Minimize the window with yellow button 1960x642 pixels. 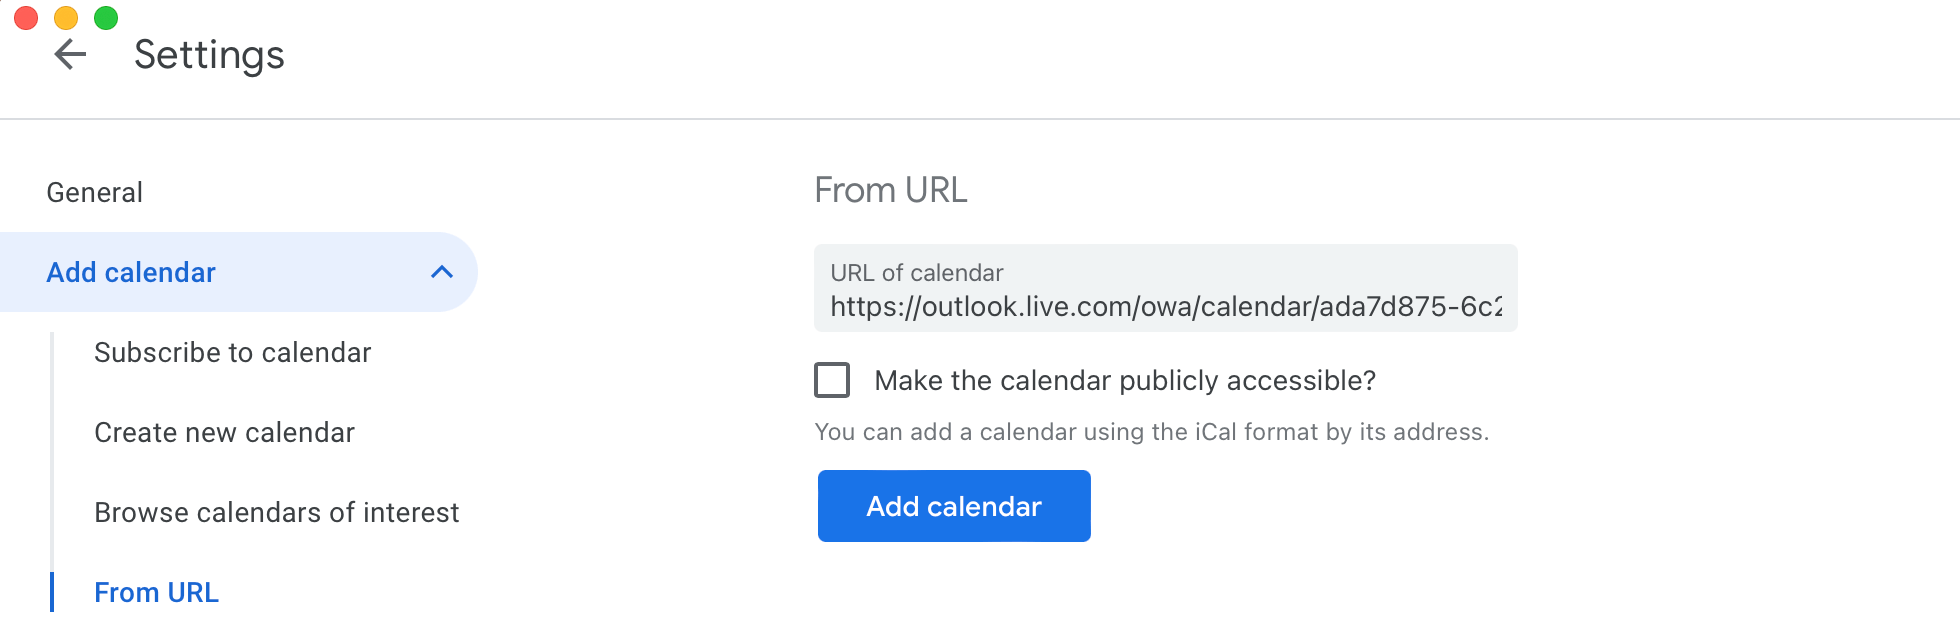click(66, 18)
